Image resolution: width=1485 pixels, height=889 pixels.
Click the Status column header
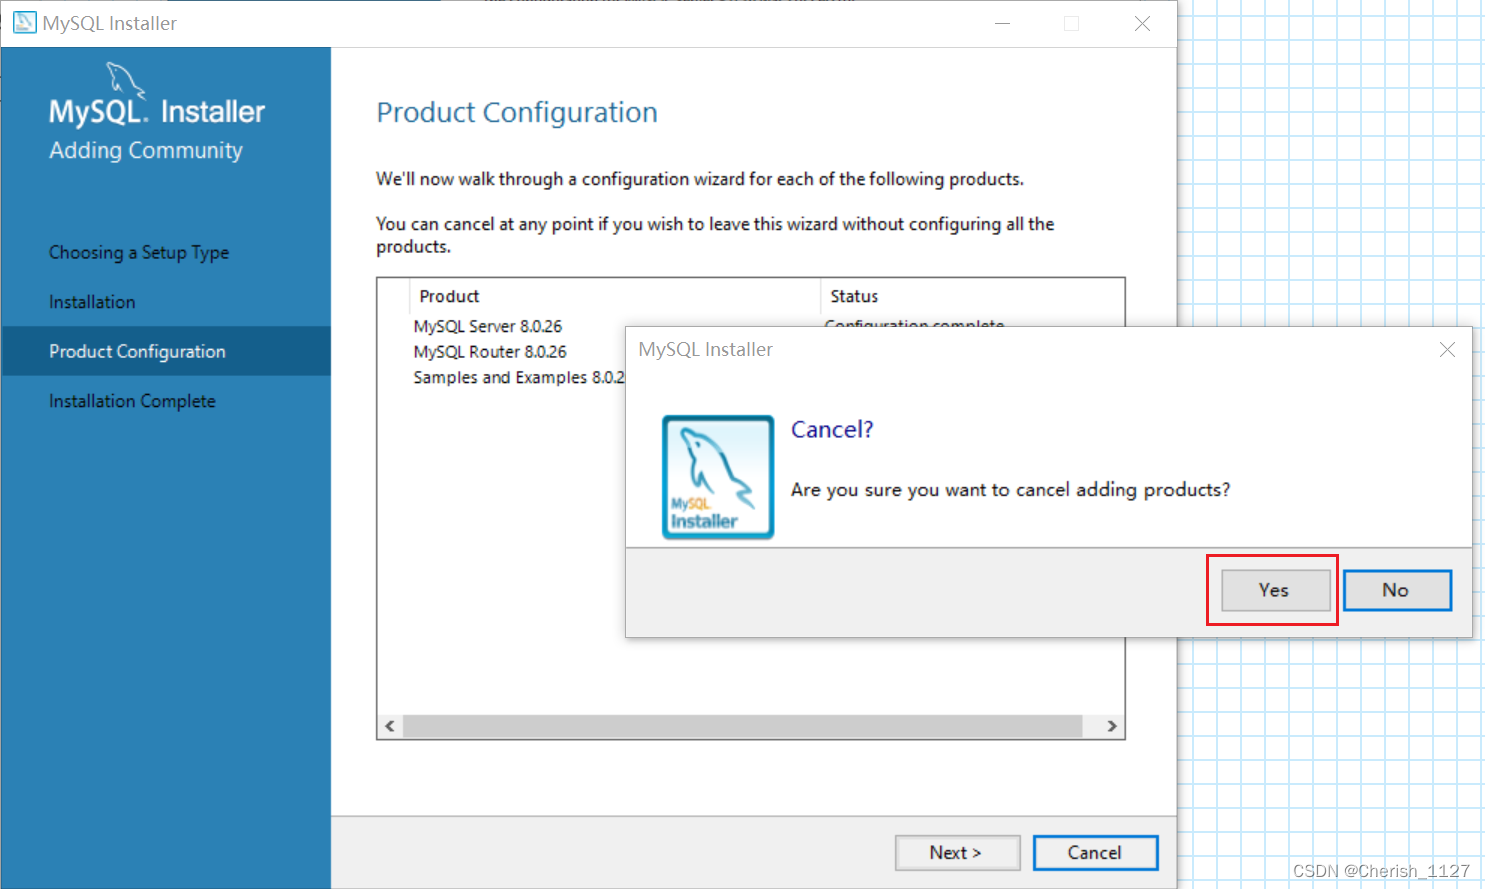[x=972, y=296]
